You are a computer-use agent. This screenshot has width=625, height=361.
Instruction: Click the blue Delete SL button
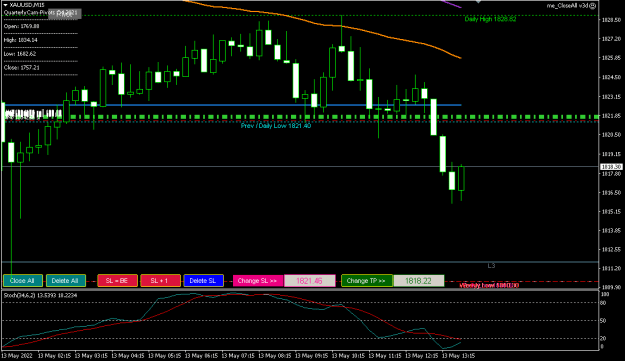click(203, 281)
